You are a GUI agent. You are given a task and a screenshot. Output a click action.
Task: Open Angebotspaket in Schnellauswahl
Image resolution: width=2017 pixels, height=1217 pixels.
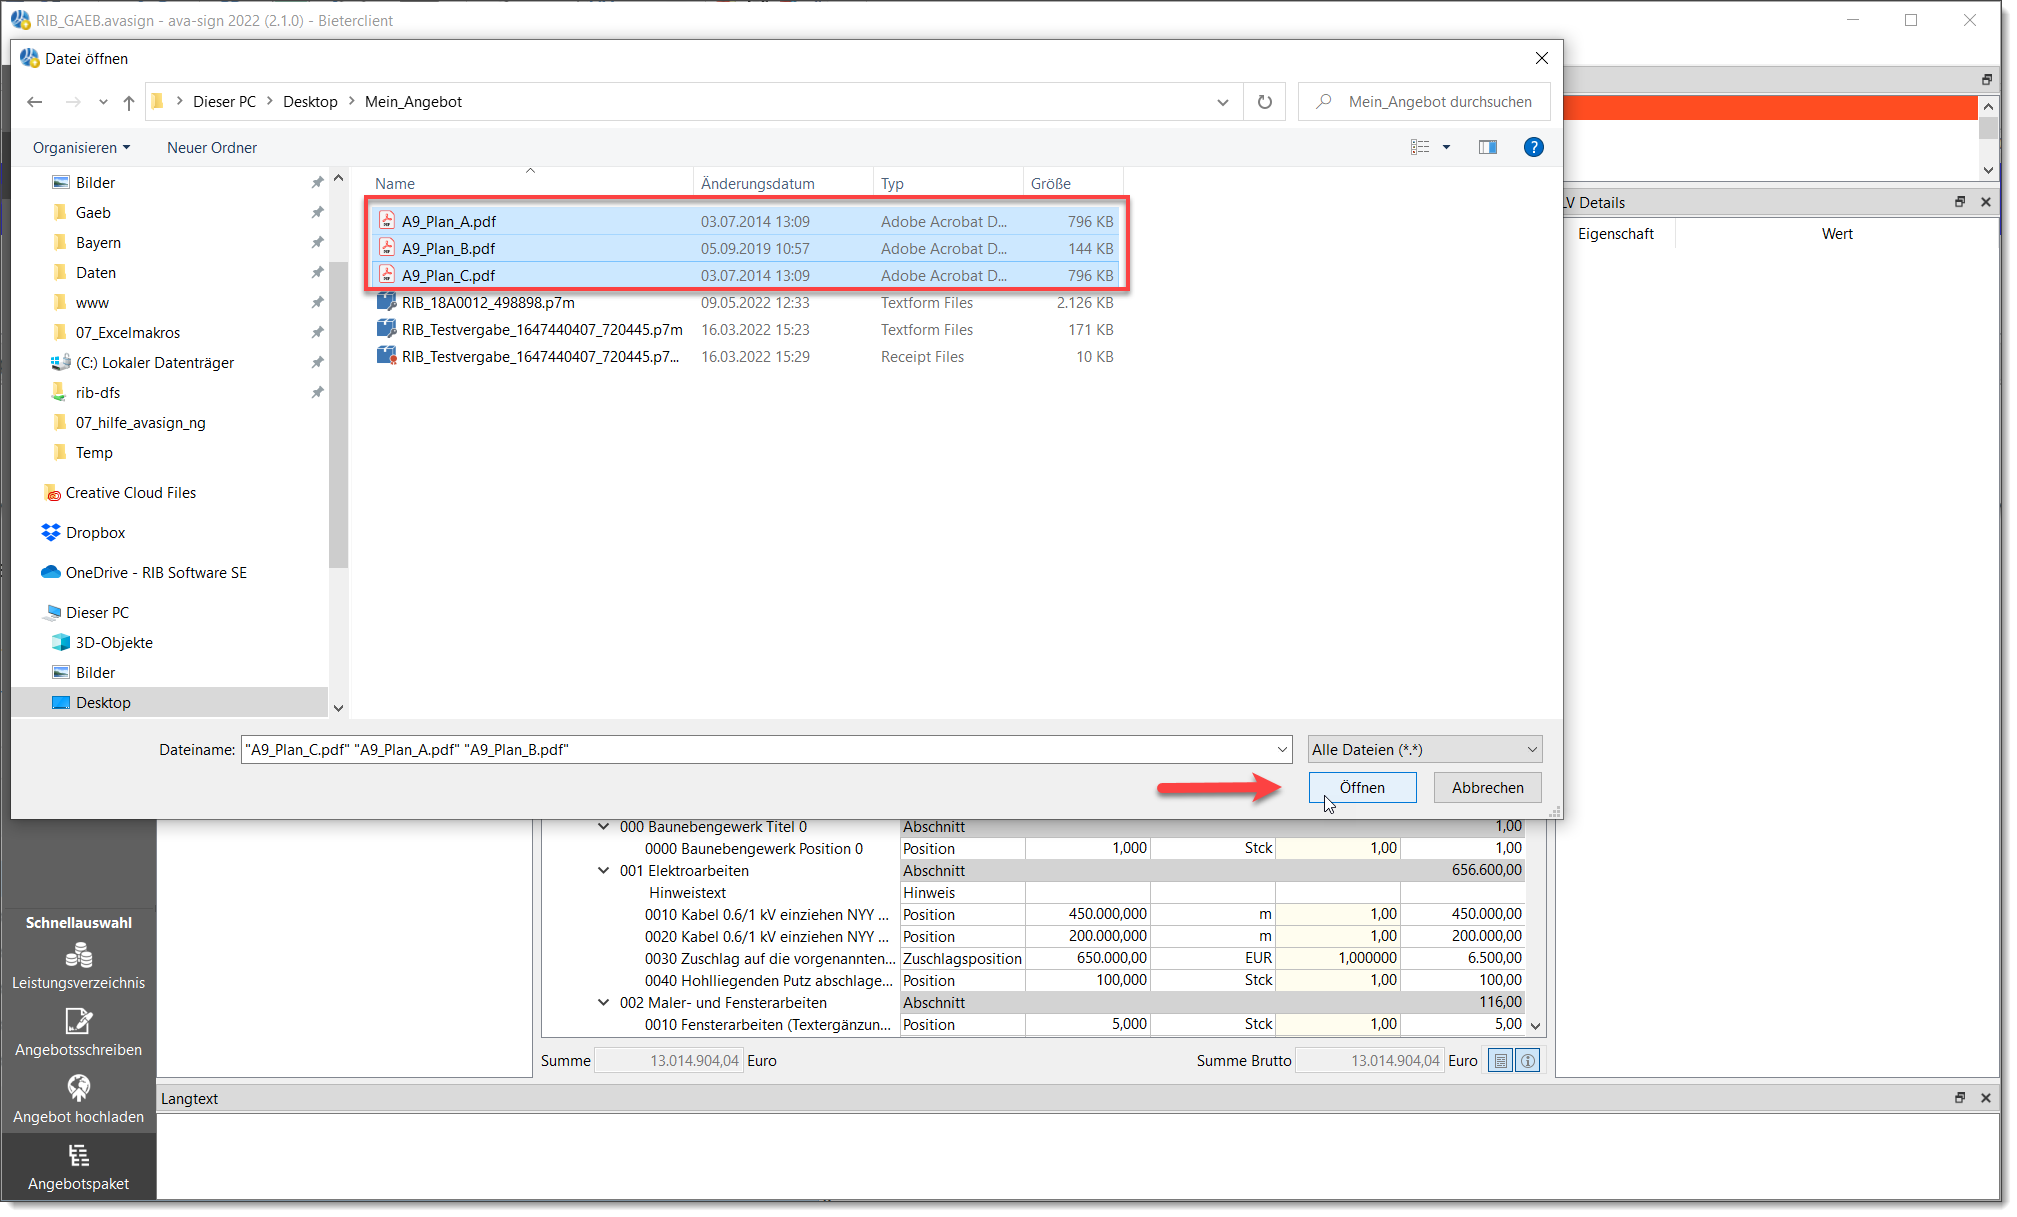(78, 1168)
